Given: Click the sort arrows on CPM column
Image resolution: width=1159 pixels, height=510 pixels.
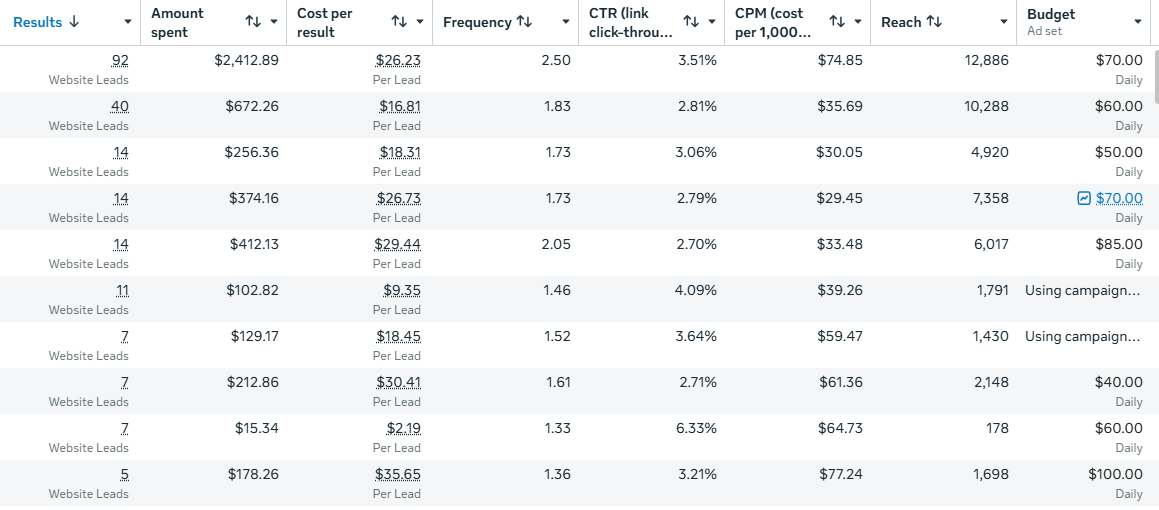Looking at the screenshot, I should click(x=837, y=22).
